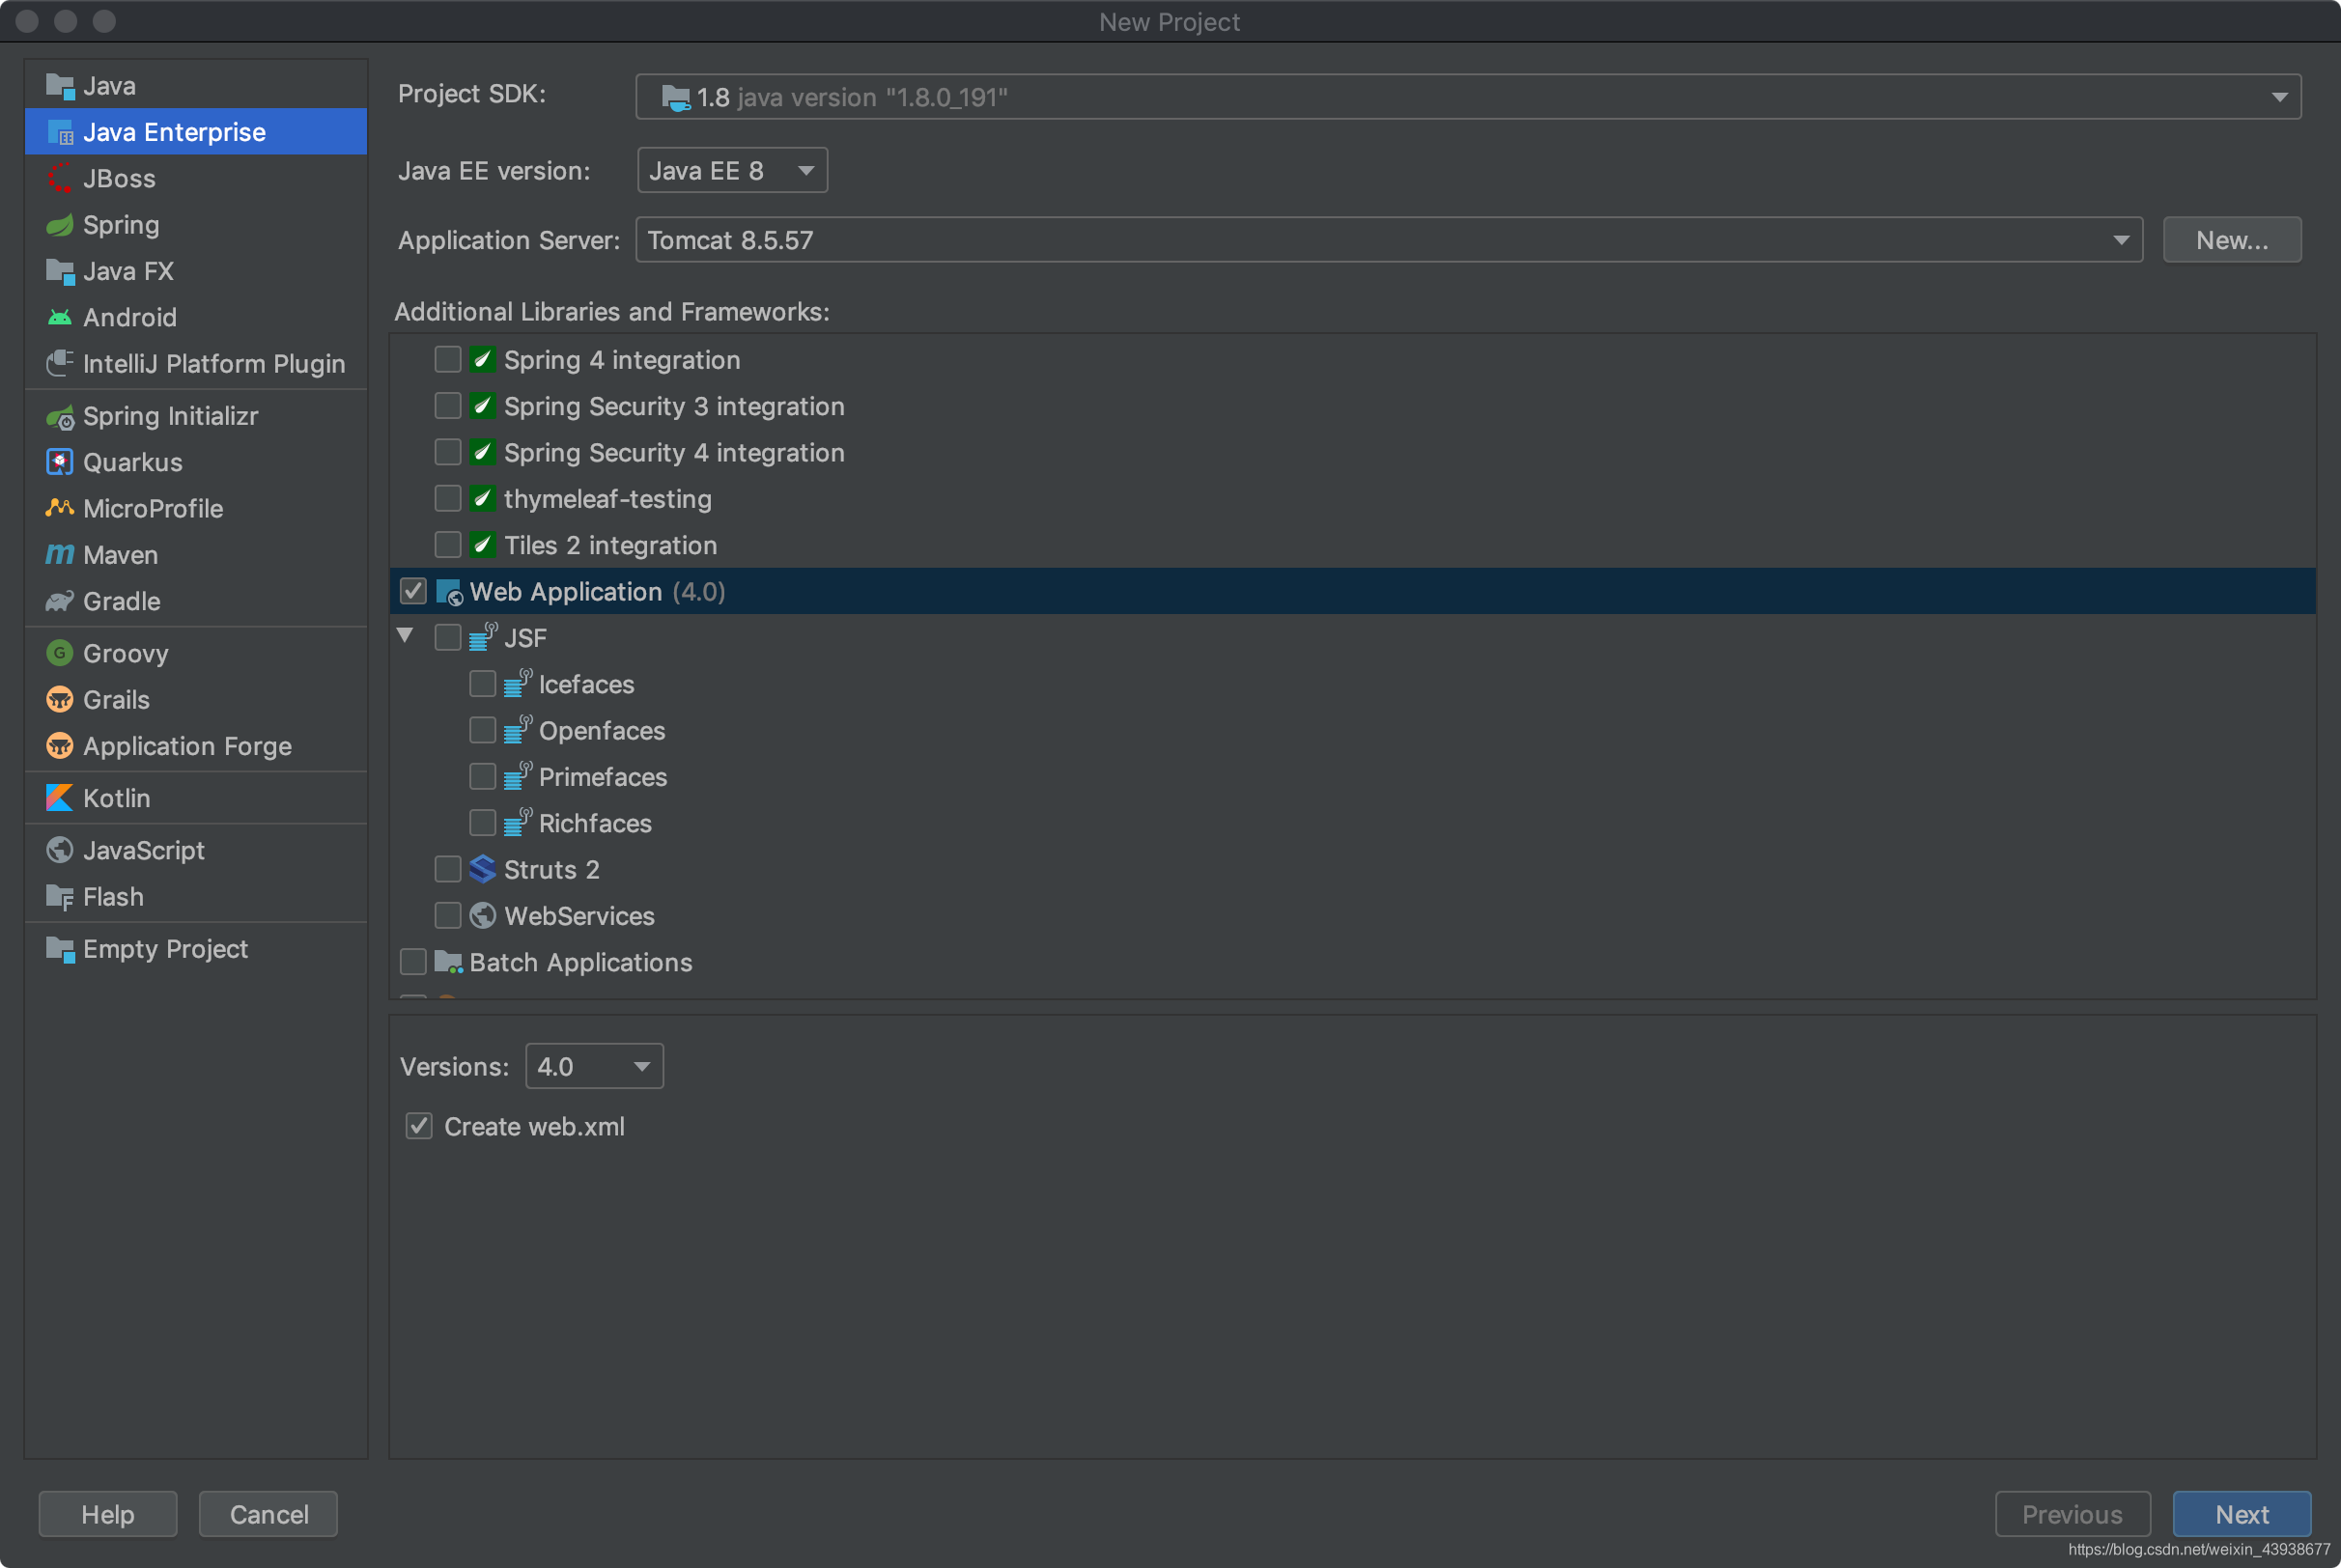Click the JavaScript globe icon
The width and height of the screenshot is (2341, 1568).
(x=60, y=851)
